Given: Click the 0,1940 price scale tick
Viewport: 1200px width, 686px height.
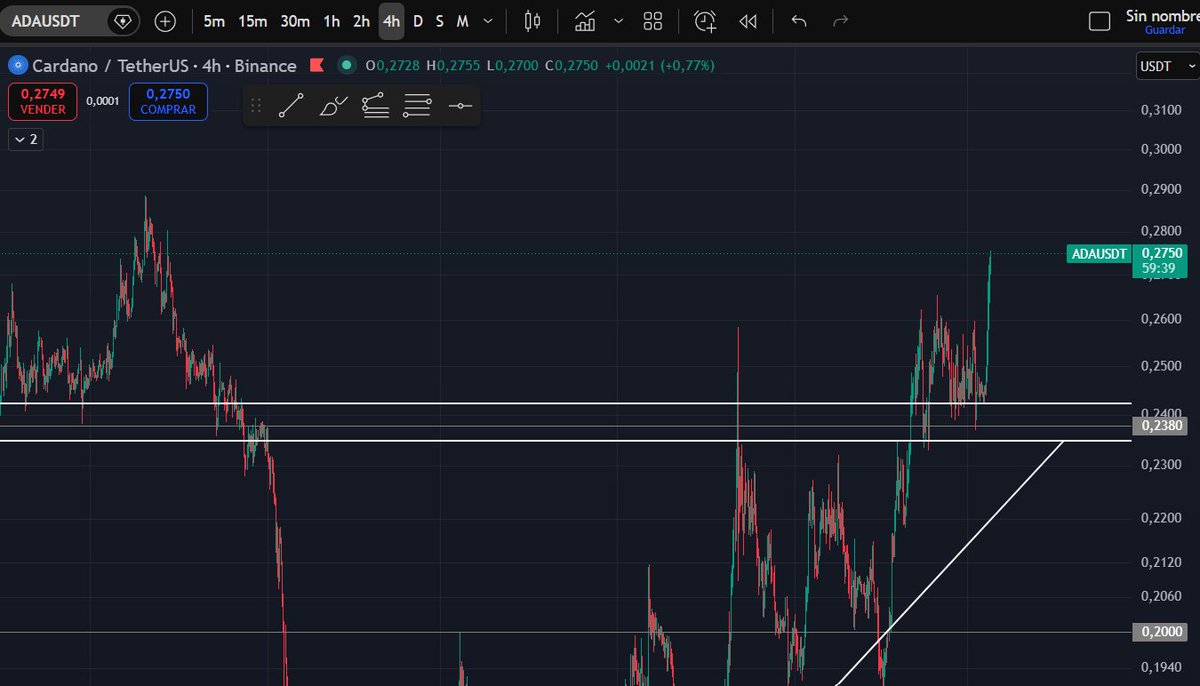Looking at the screenshot, I should [x=1160, y=666].
